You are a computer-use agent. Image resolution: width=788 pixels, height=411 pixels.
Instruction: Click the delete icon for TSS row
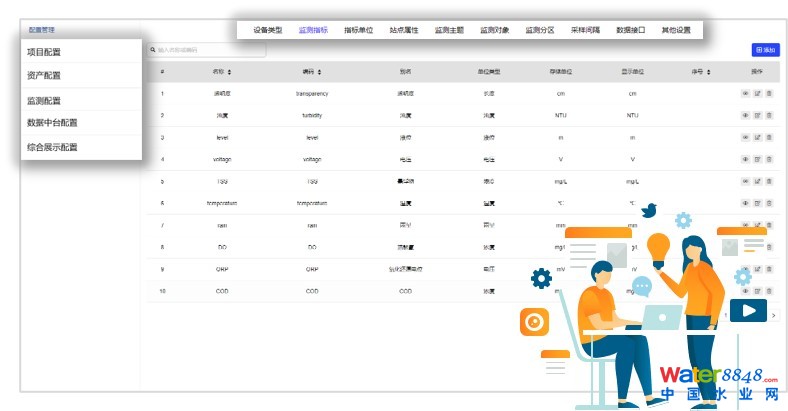click(769, 181)
